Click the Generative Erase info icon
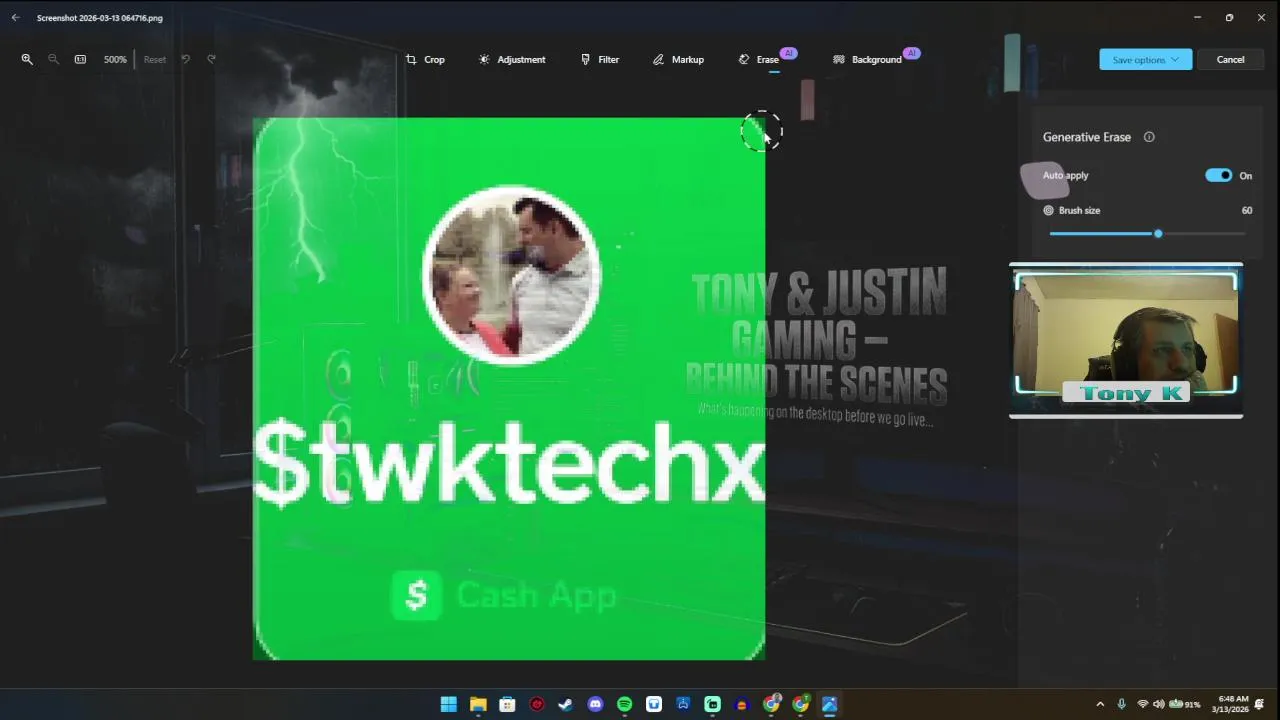 pos(1149,137)
